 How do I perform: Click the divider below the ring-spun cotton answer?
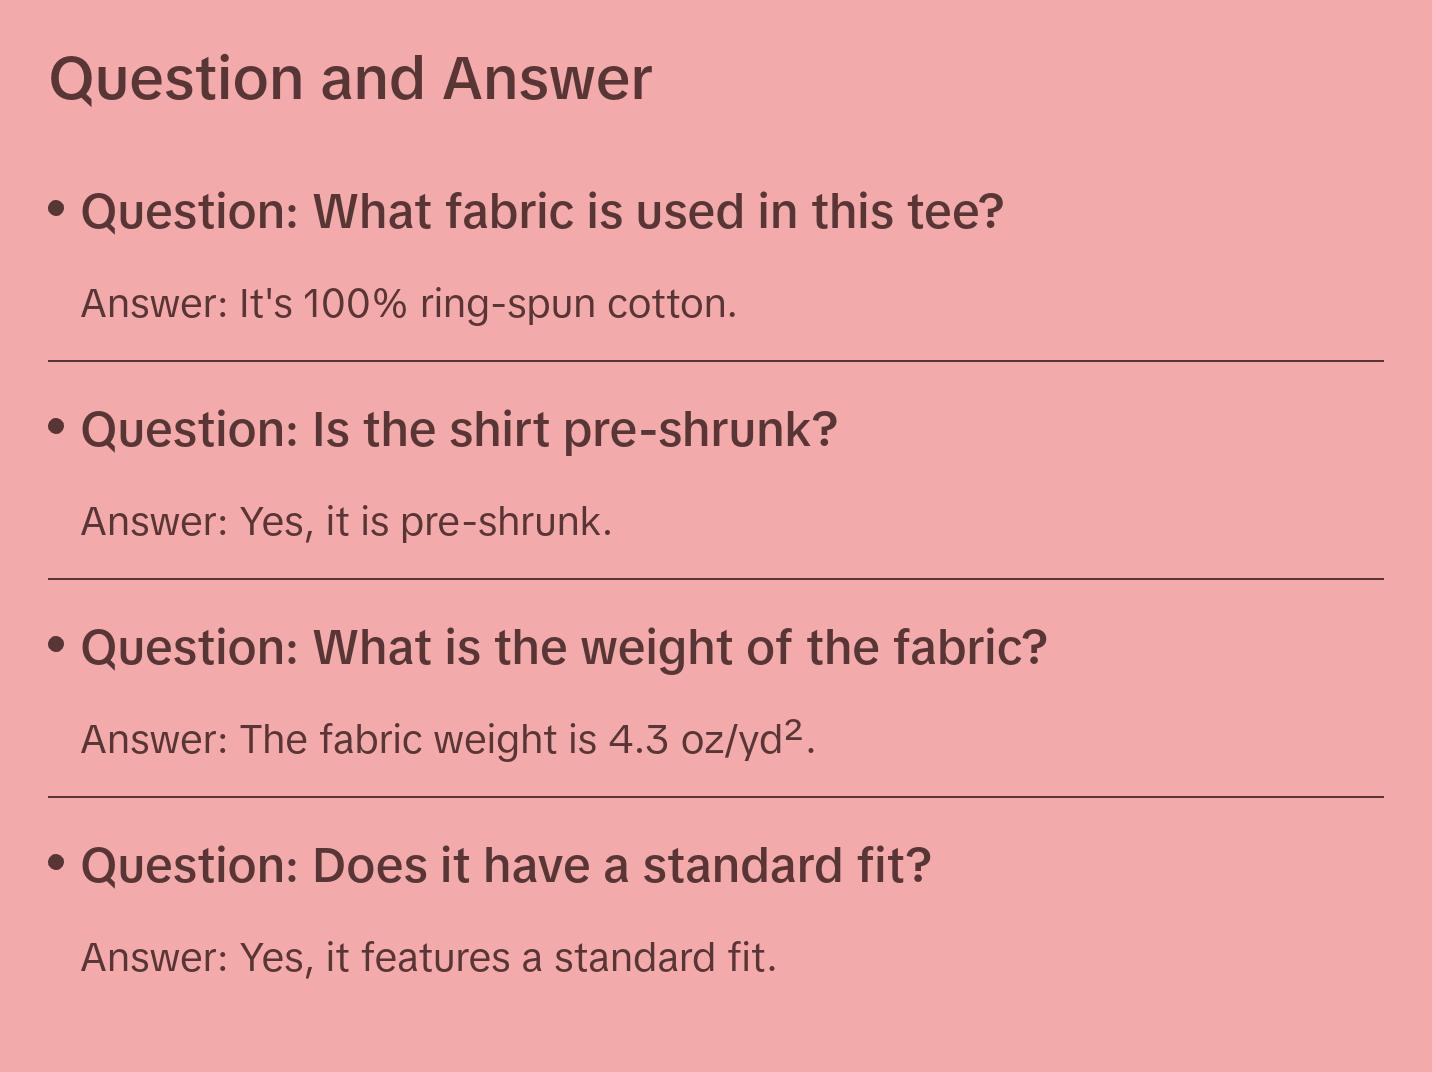[x=716, y=361]
